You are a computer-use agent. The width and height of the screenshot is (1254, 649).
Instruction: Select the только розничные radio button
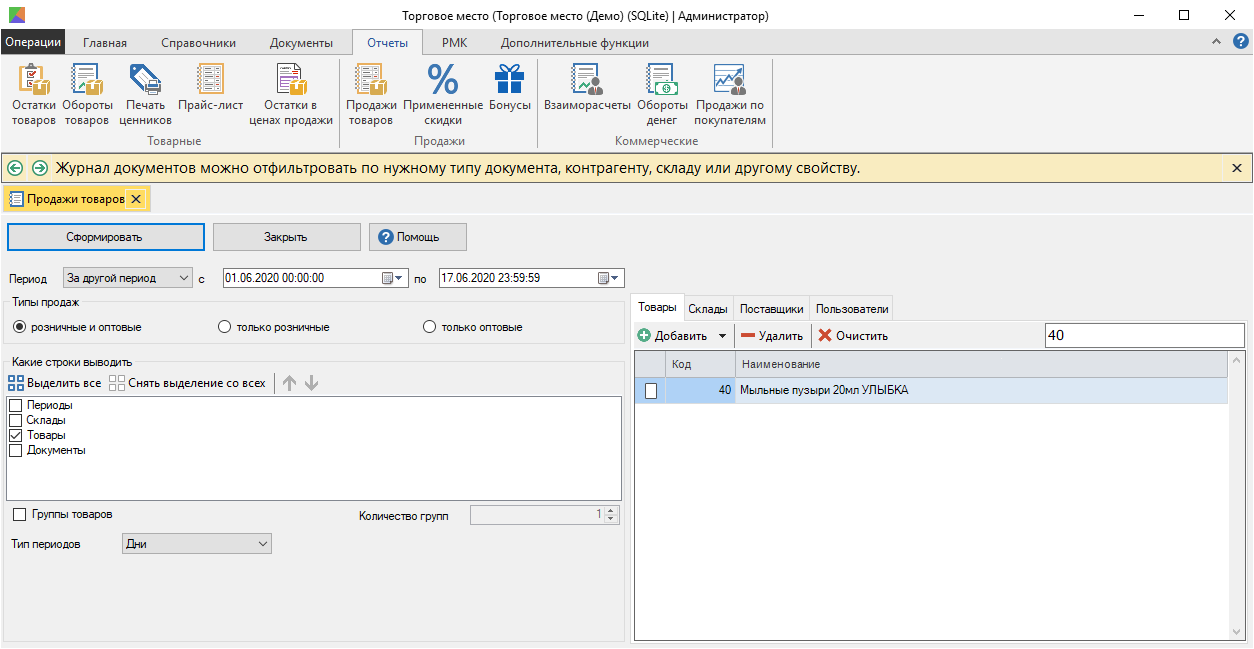225,327
